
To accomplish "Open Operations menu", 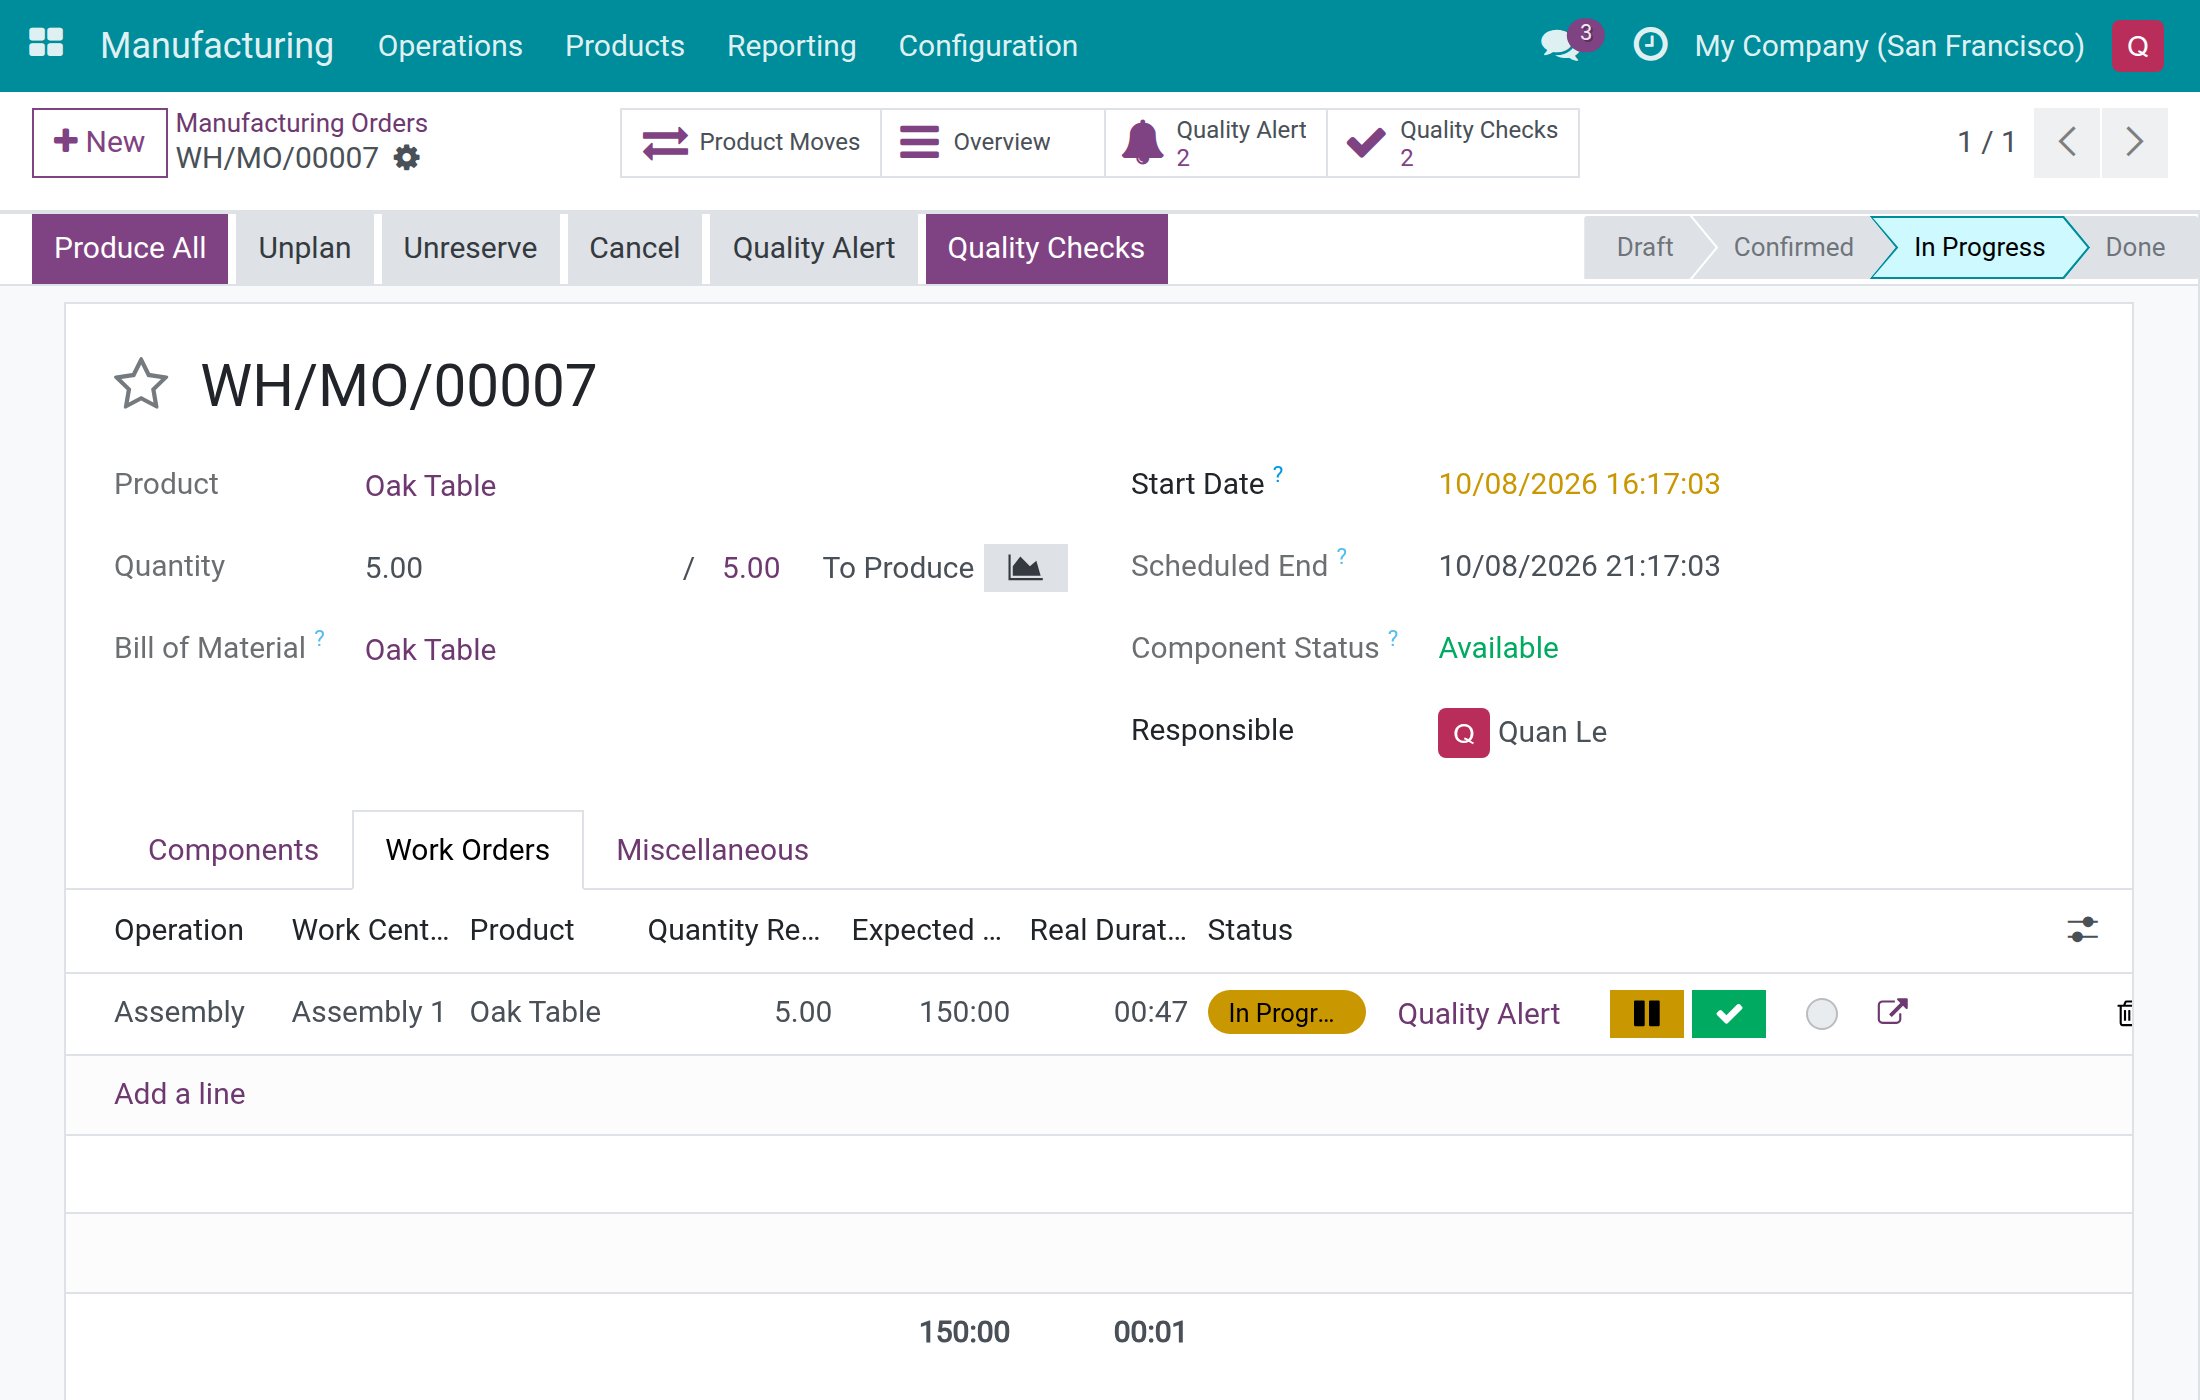I will point(450,46).
